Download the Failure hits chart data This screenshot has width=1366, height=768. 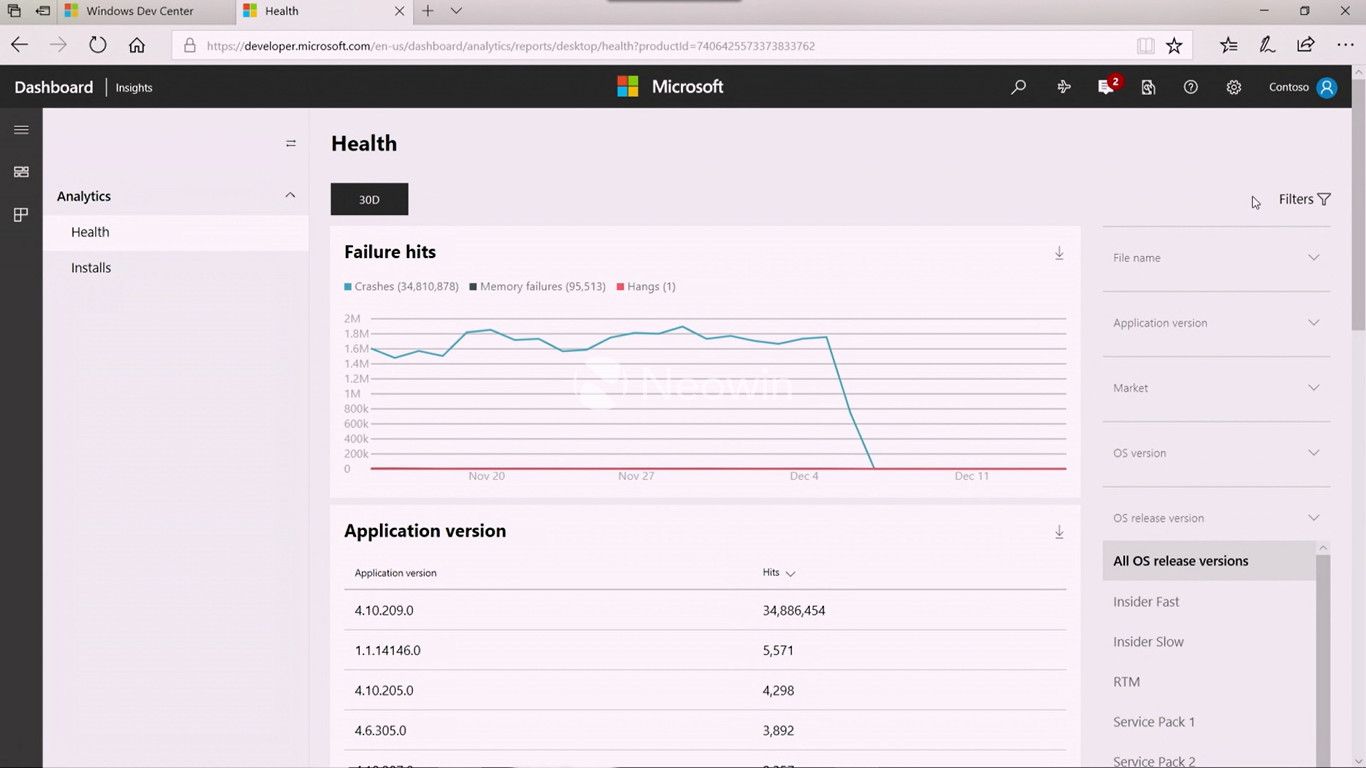[1059, 253]
